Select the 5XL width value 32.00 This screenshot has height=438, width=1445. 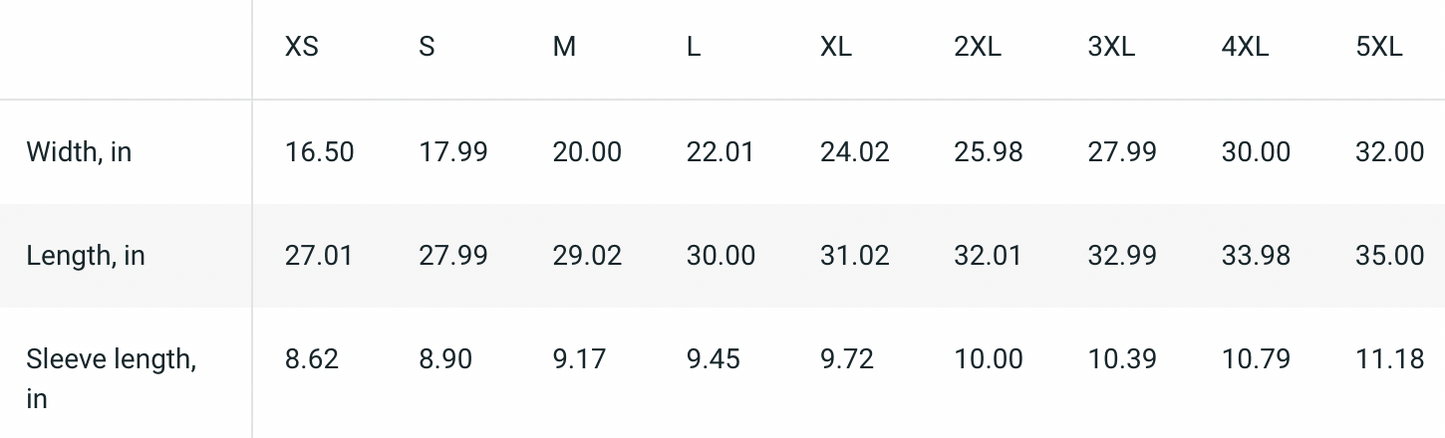tap(1389, 152)
